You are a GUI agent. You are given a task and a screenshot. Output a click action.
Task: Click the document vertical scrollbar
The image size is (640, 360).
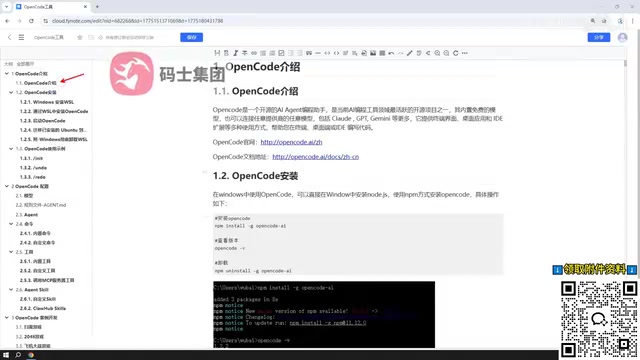[x=625, y=63]
